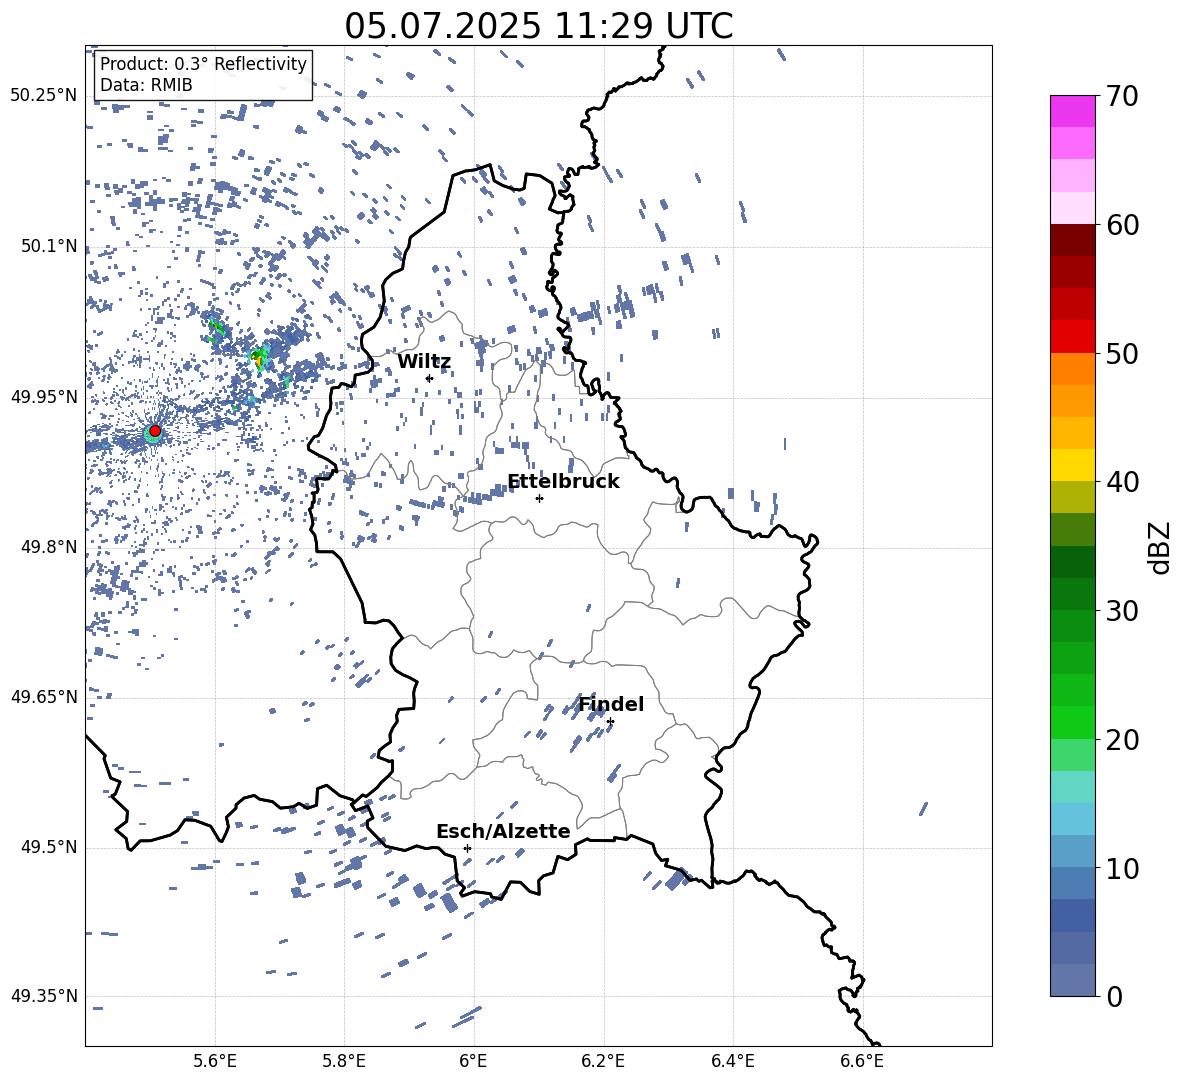Click the 6.4°E longitude label

pos(732,1061)
